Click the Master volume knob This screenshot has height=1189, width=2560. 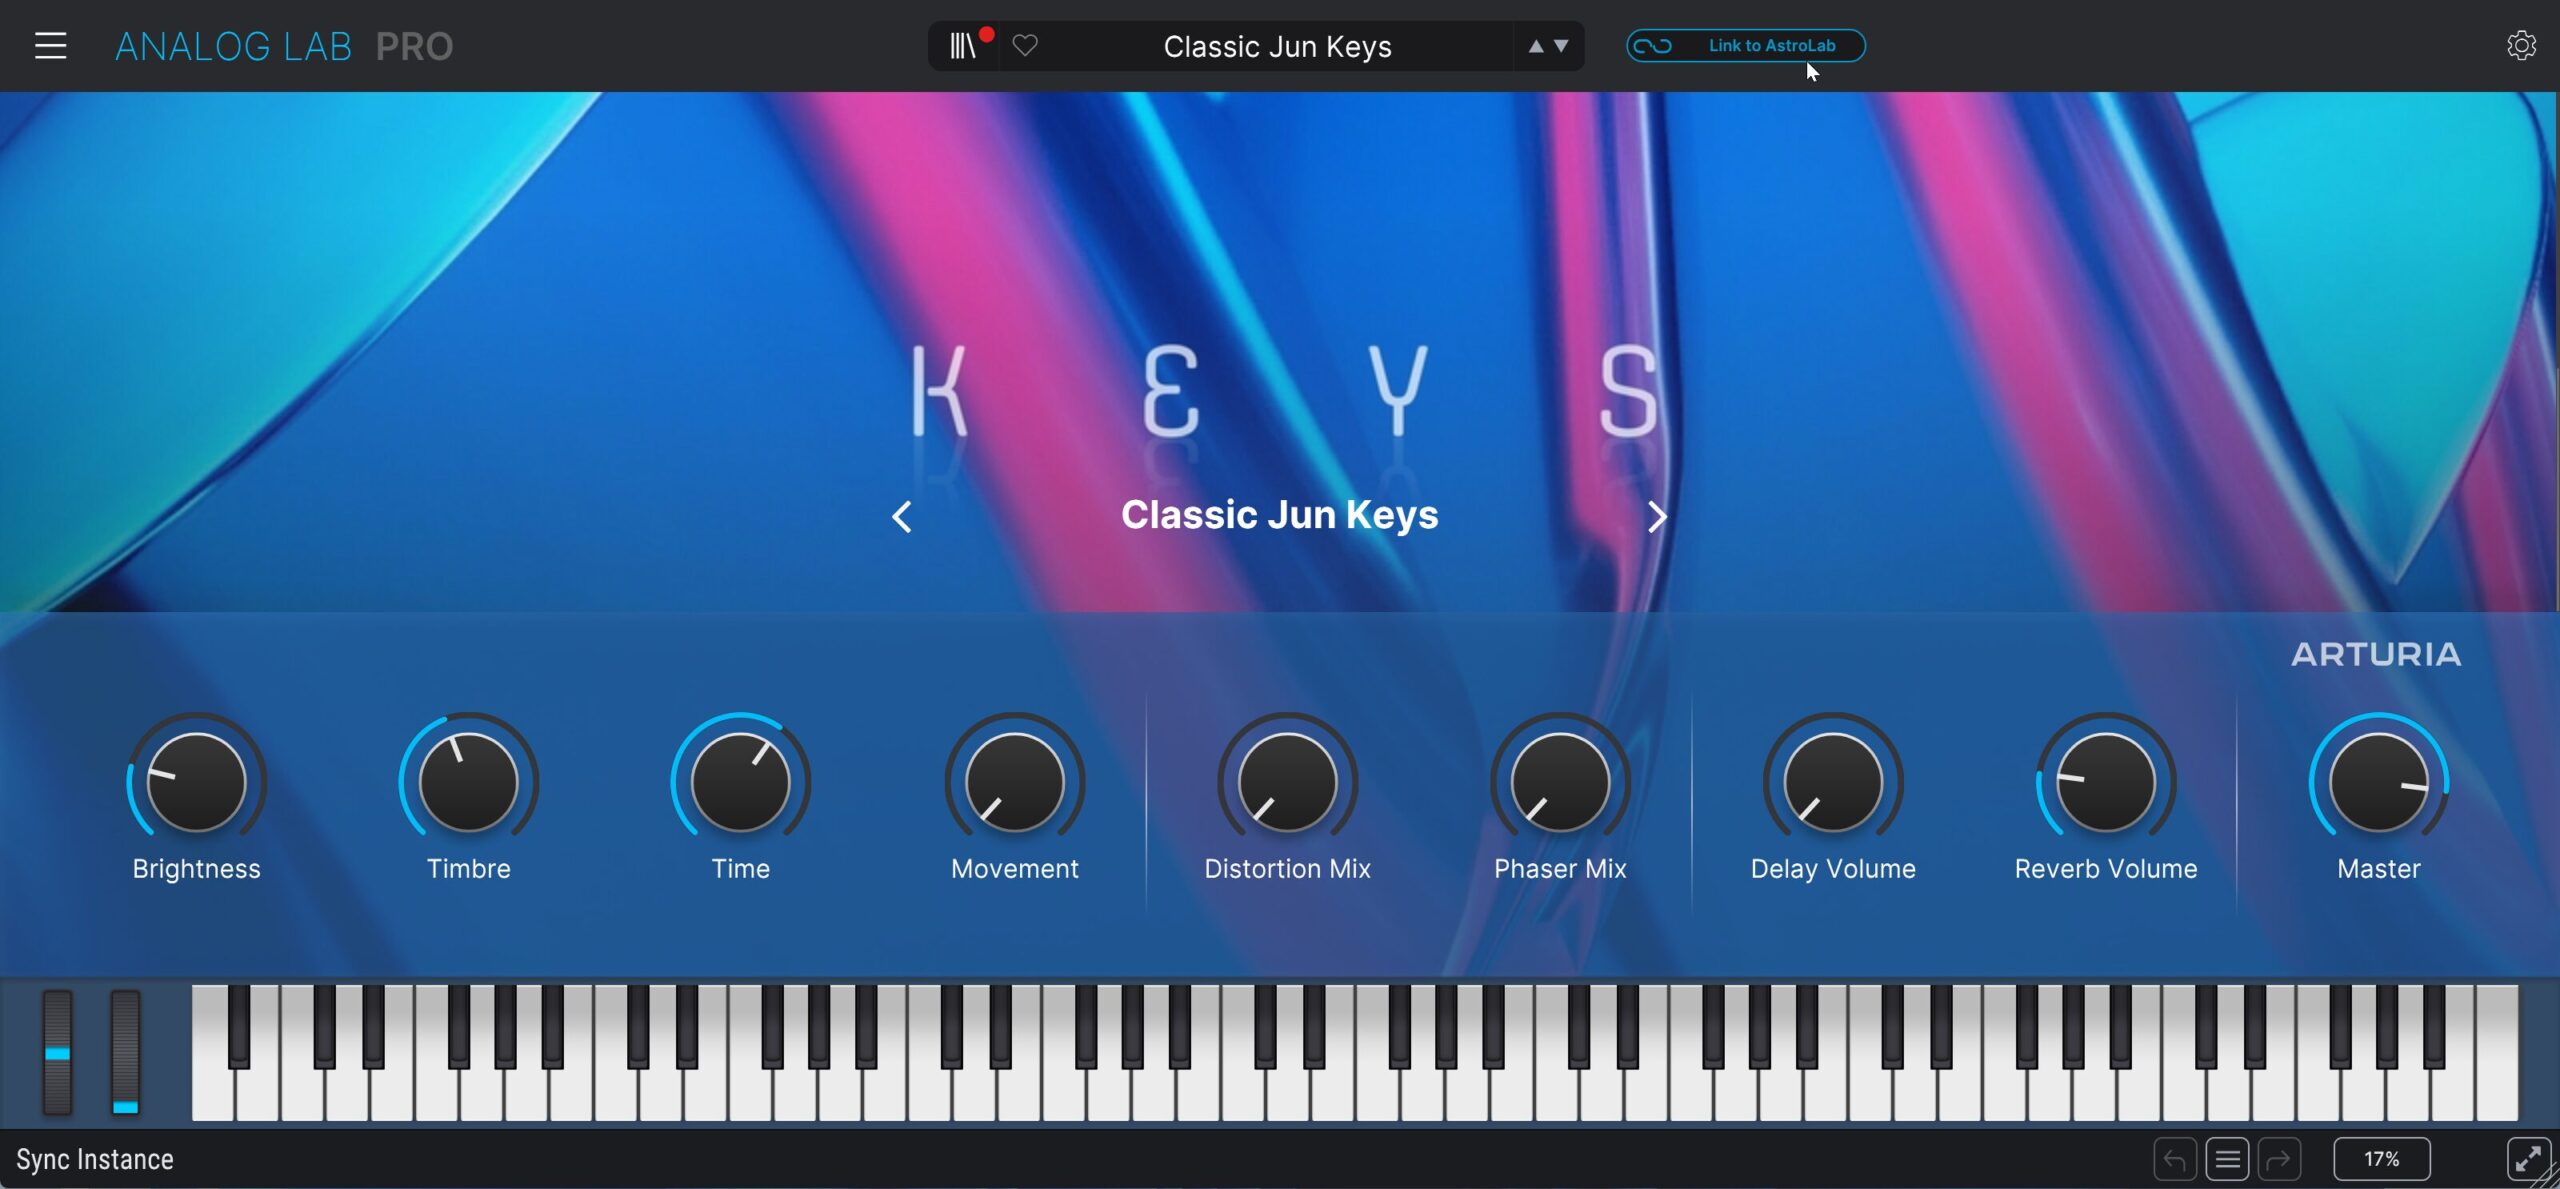[2378, 782]
